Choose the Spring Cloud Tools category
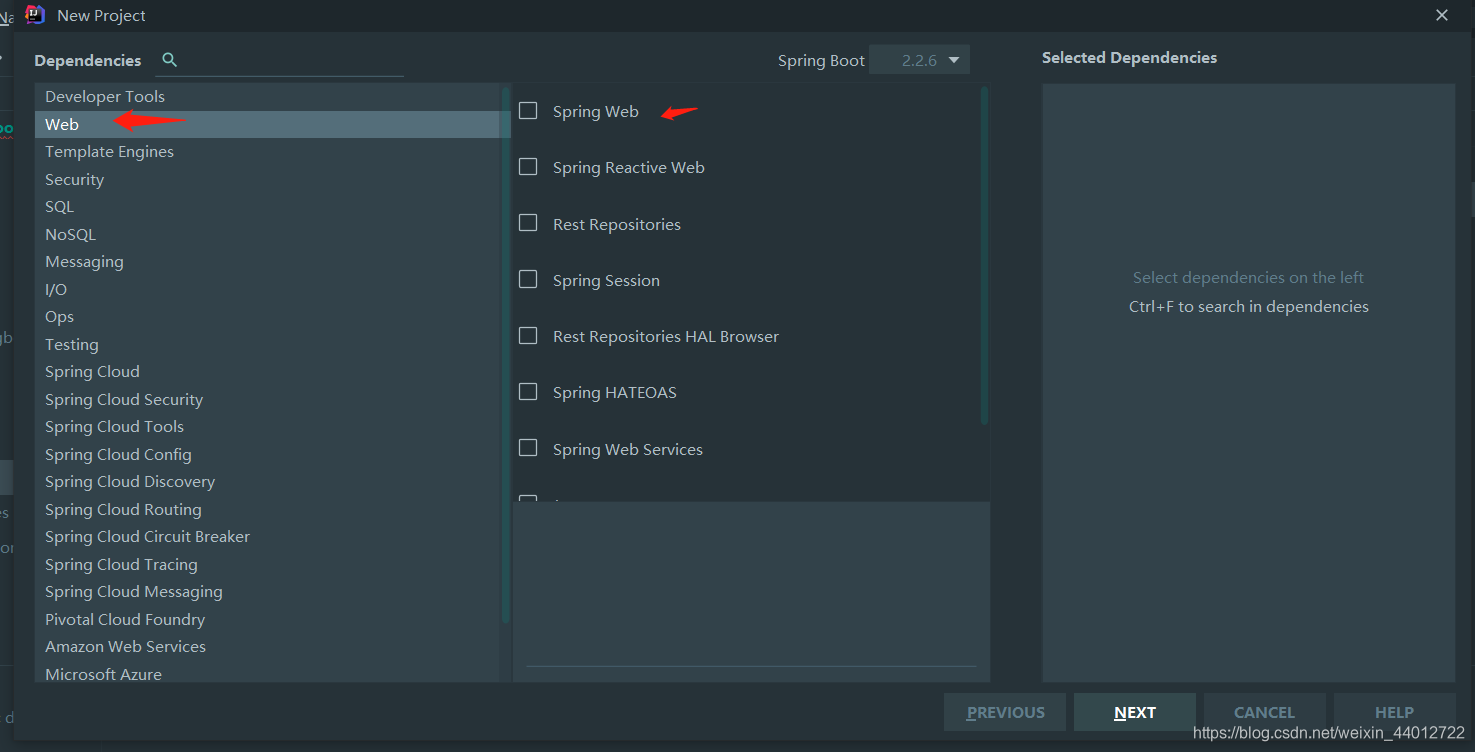 tap(268, 427)
